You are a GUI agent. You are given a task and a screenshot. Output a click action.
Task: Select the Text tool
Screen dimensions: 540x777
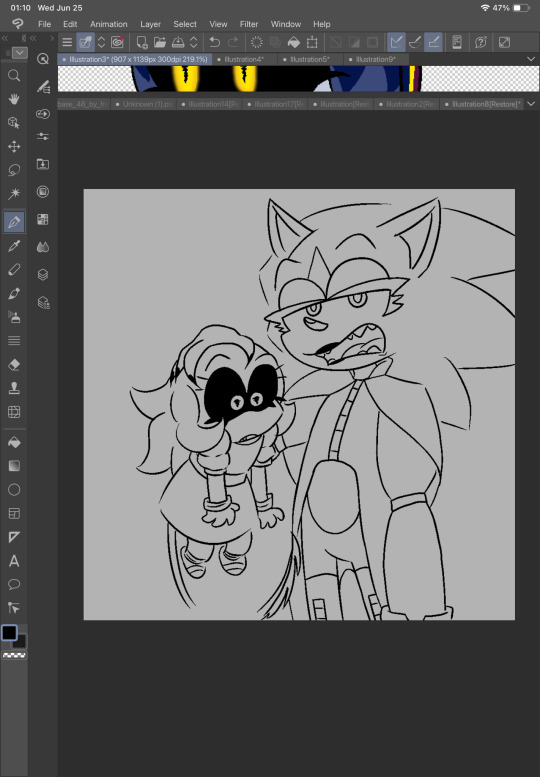coord(14,561)
